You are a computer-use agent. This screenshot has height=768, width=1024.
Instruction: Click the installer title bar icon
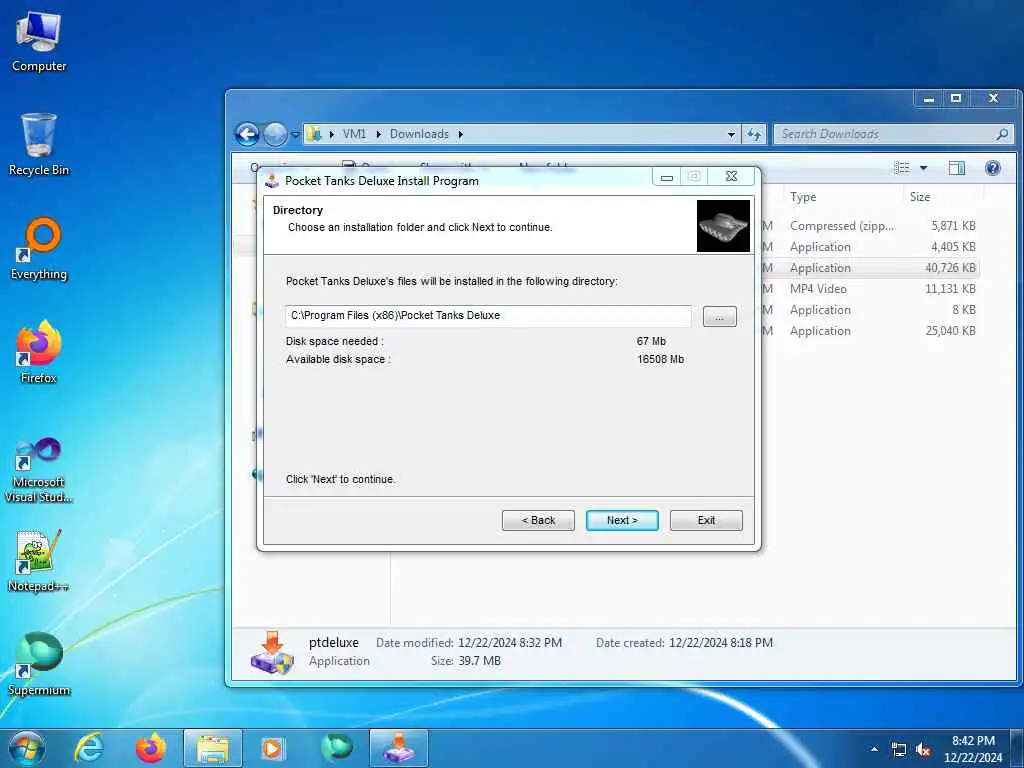pyautogui.click(x=272, y=180)
